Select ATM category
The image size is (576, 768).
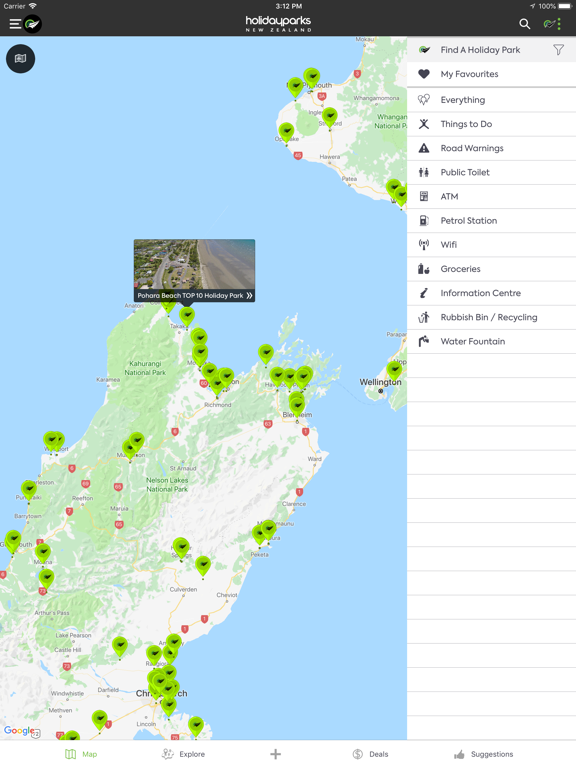pos(491,196)
